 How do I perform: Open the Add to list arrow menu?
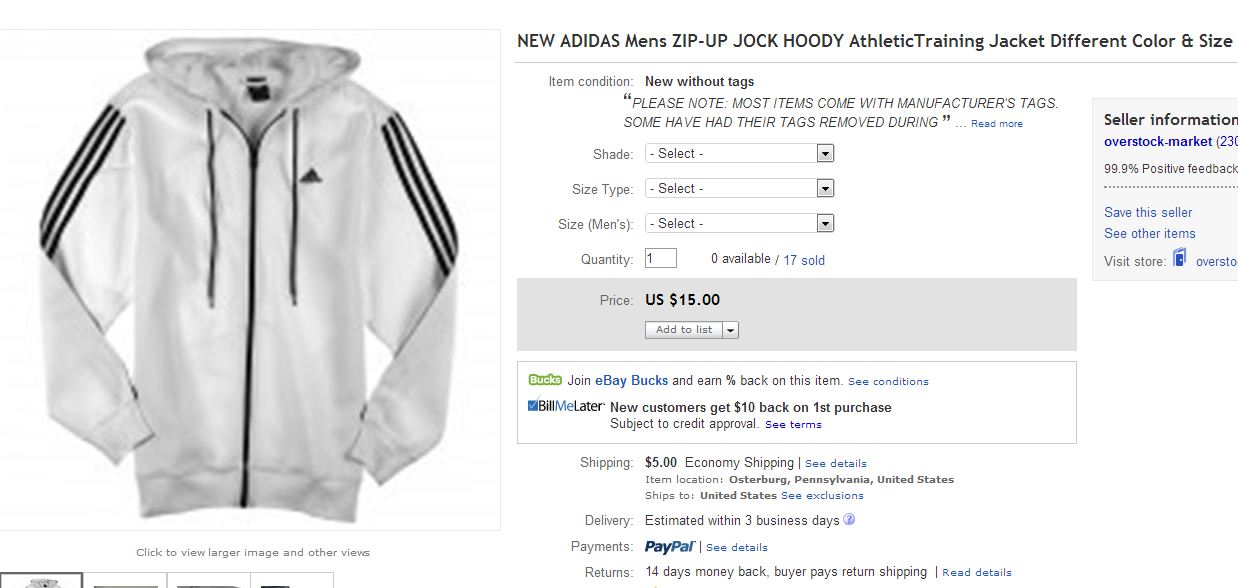click(x=730, y=330)
